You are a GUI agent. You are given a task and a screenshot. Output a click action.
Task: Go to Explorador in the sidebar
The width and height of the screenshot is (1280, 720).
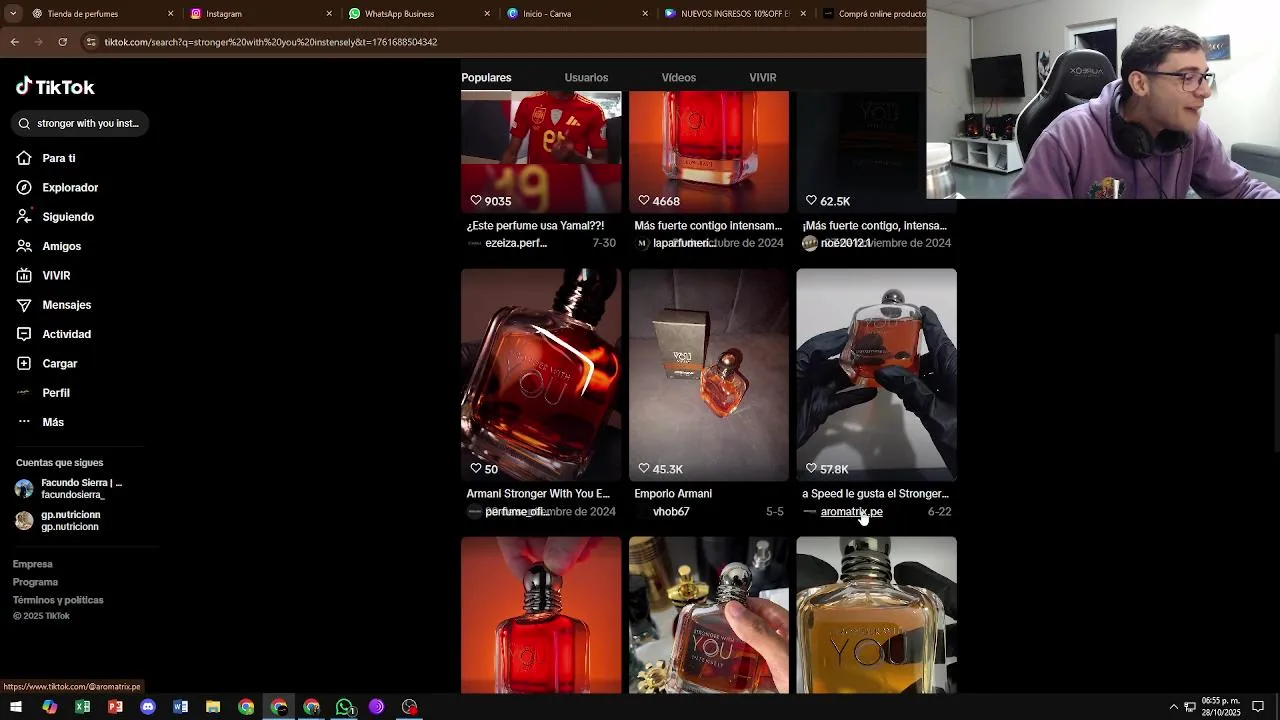coord(57,187)
